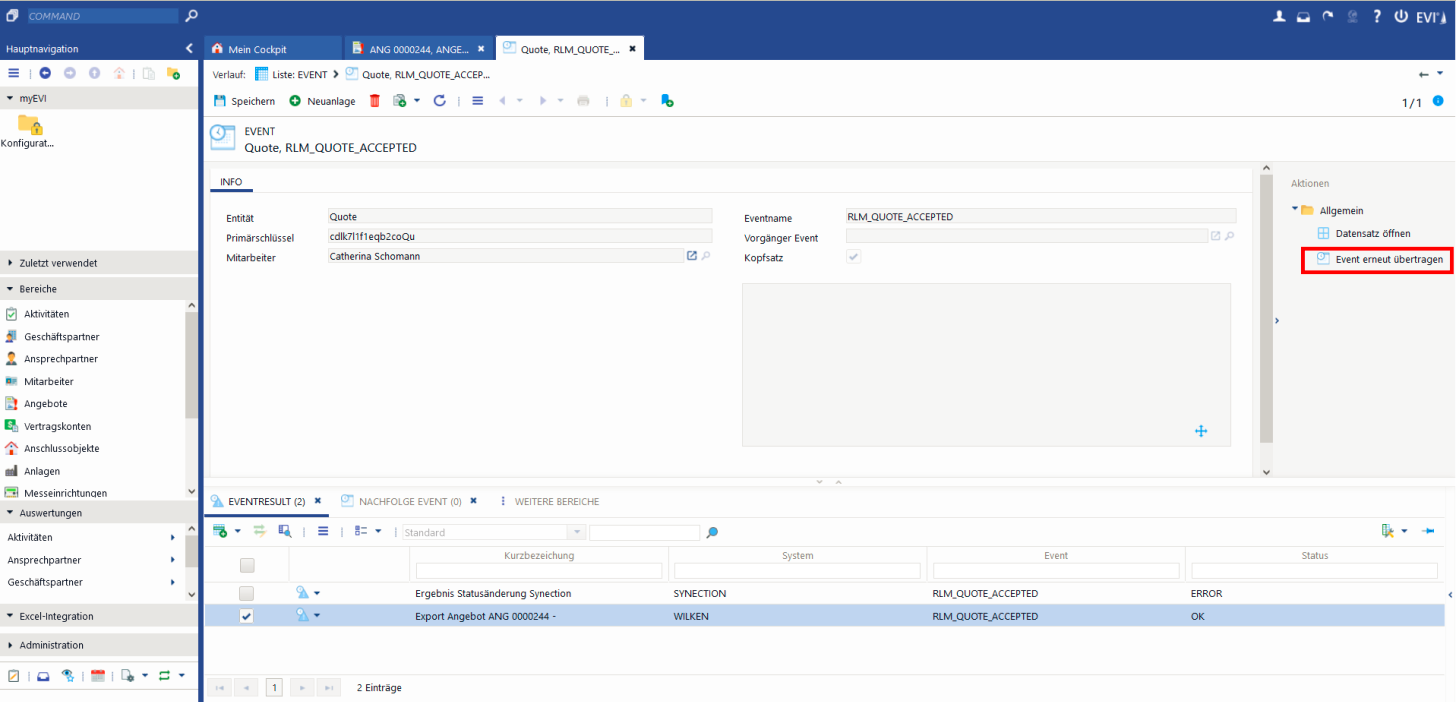Open the NACHFOLGE EVENT tab
1456x702 pixels.
point(409,501)
